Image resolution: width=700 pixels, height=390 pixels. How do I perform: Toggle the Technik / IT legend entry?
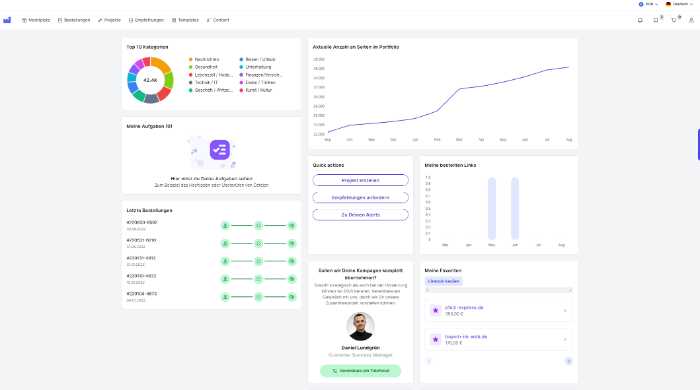click(203, 83)
